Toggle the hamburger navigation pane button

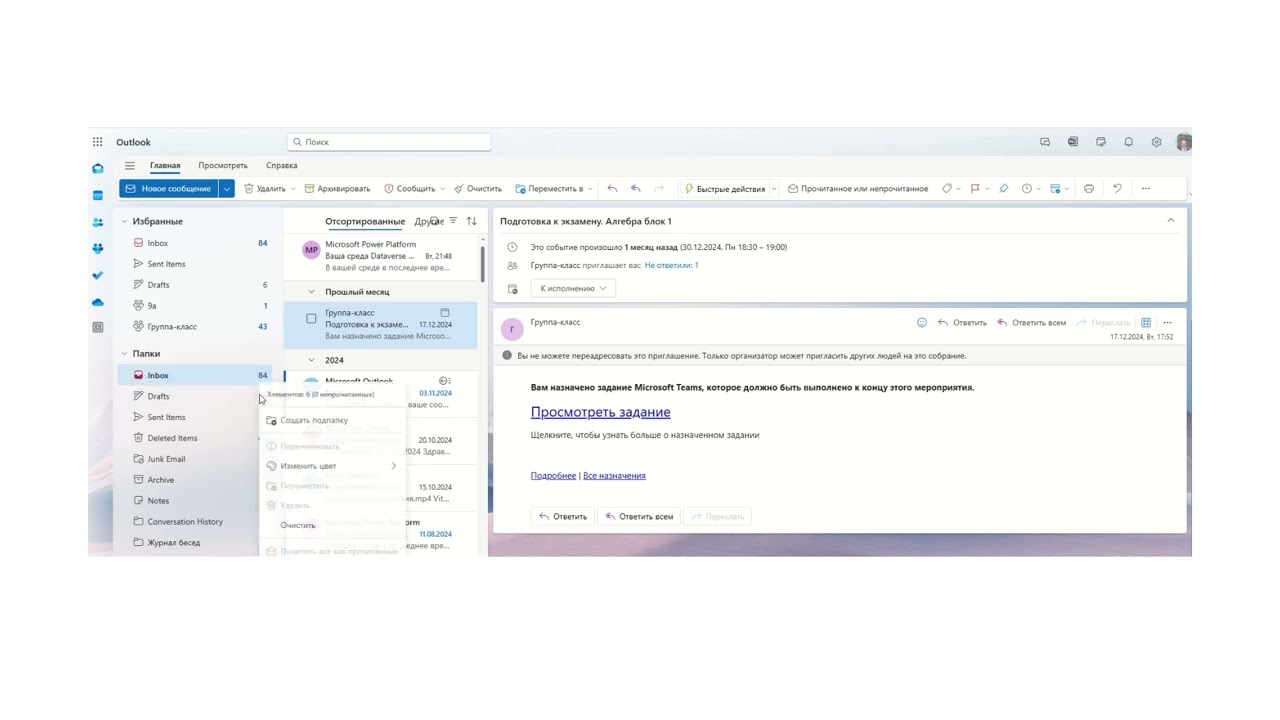pyautogui.click(x=129, y=166)
